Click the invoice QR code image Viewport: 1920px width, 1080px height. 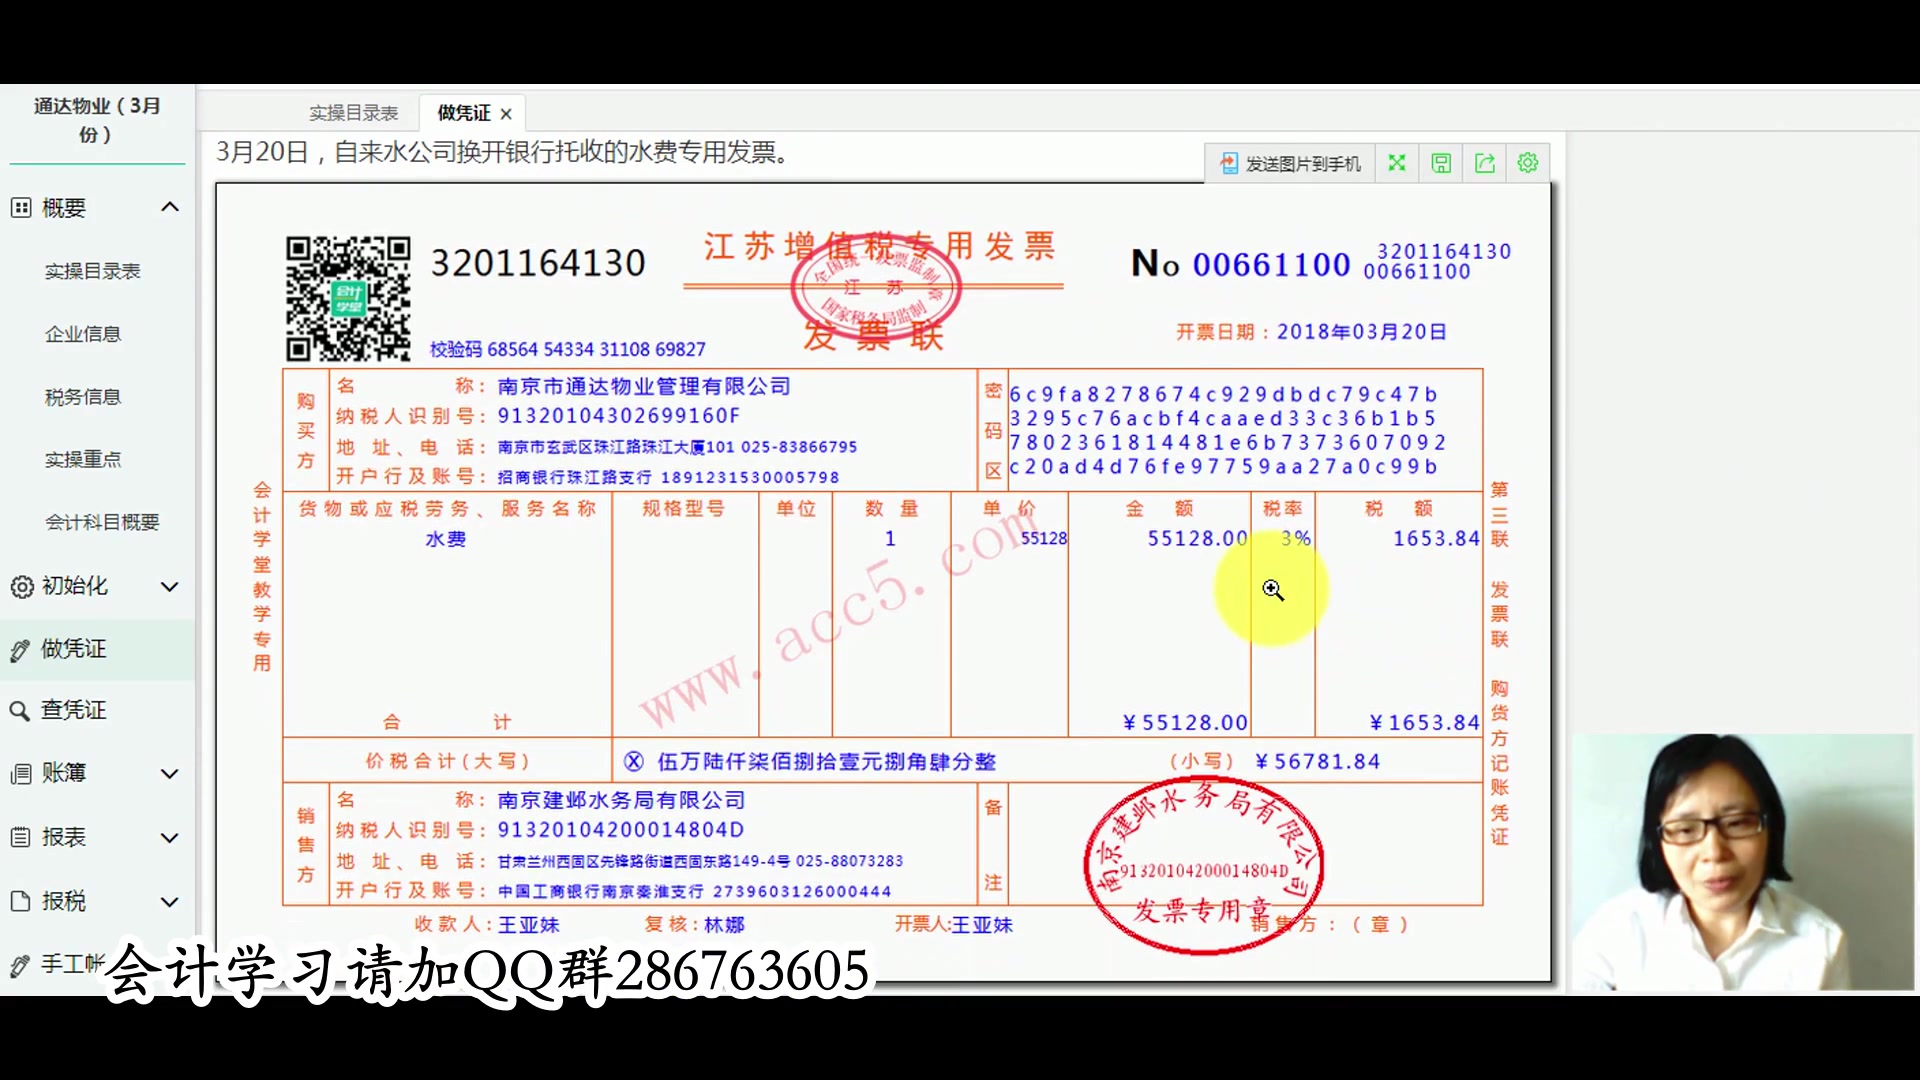(348, 298)
